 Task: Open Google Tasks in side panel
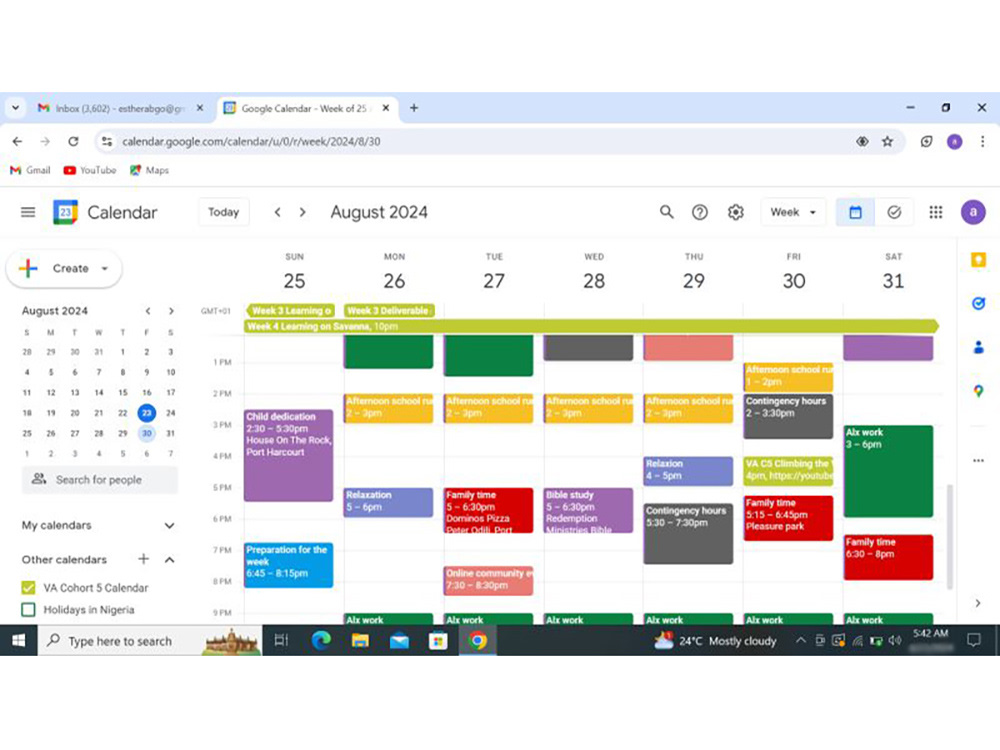(x=978, y=304)
